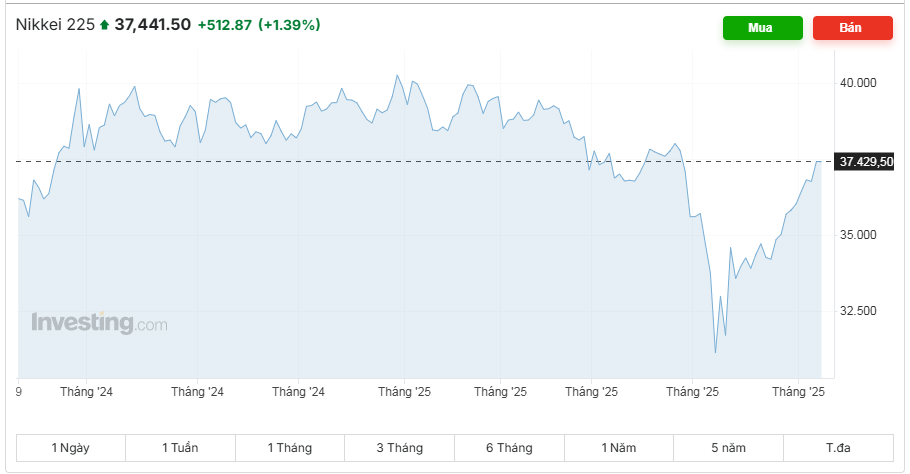
Task: Click the 37,441.50 index price
Action: pyautogui.click(x=153, y=25)
